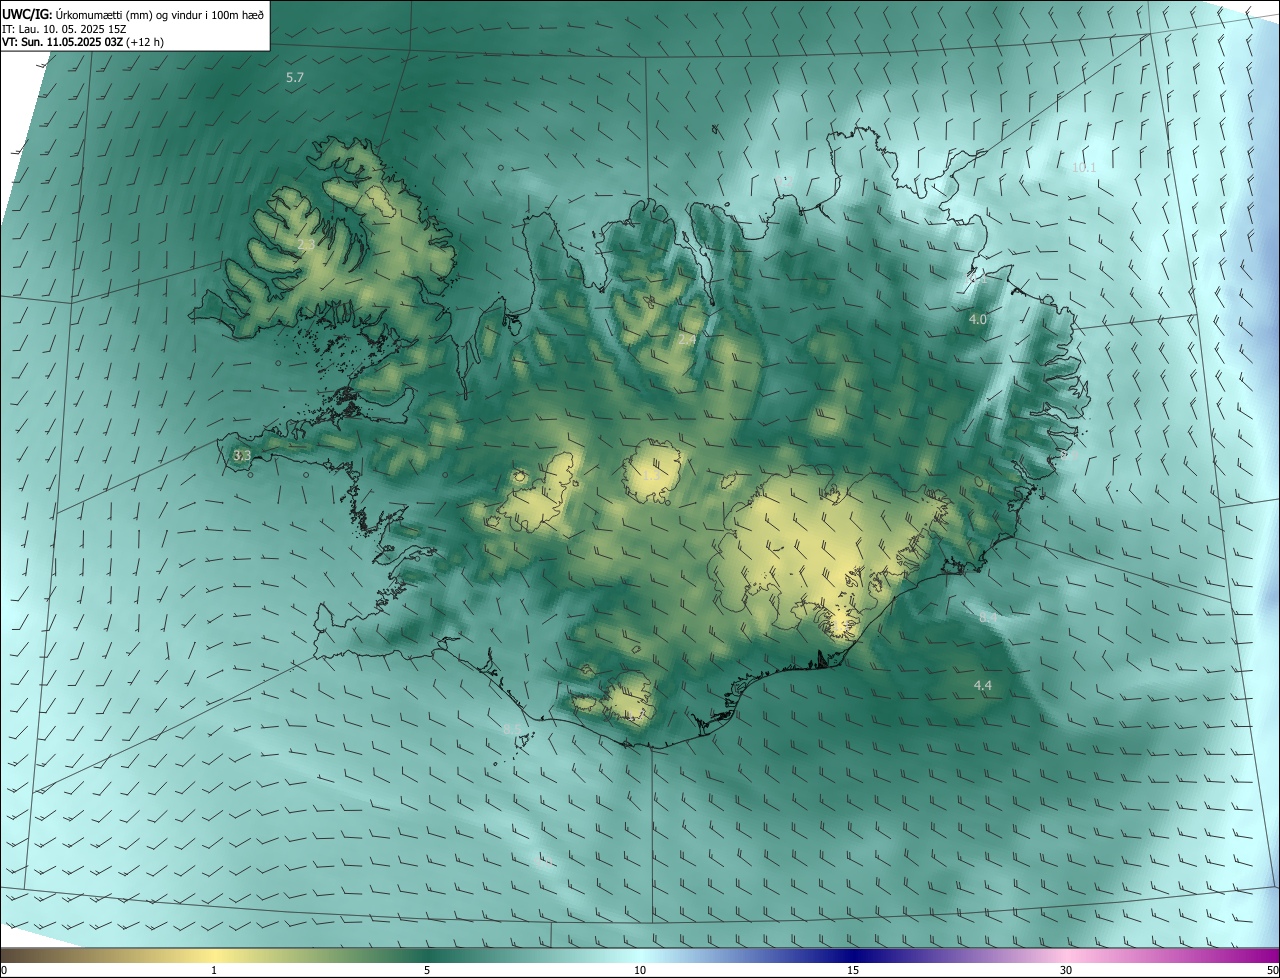
Task: Click the colour scale tick label 5
Action: click(x=427, y=970)
